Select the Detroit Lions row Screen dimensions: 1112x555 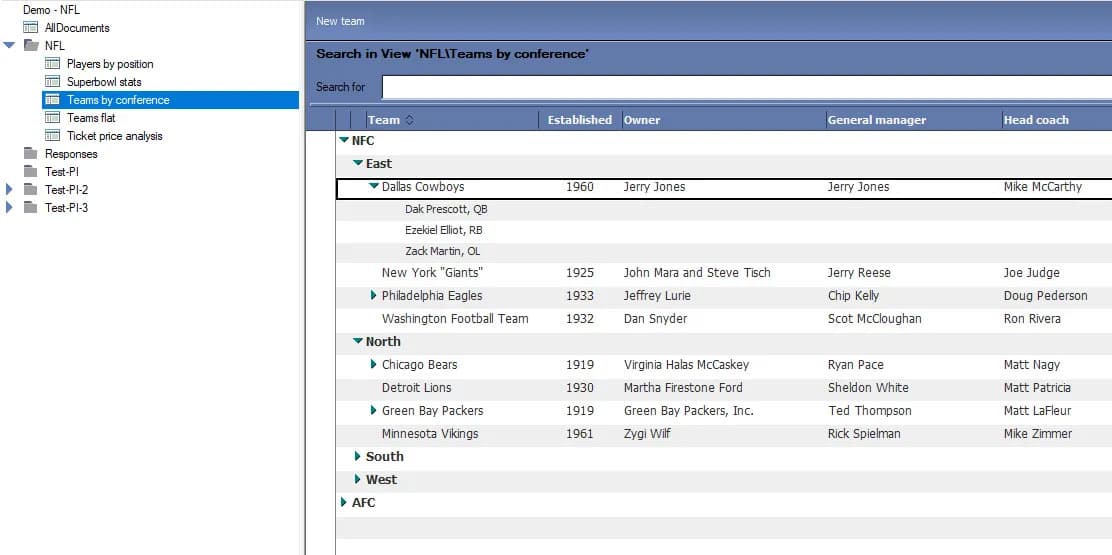(723, 387)
